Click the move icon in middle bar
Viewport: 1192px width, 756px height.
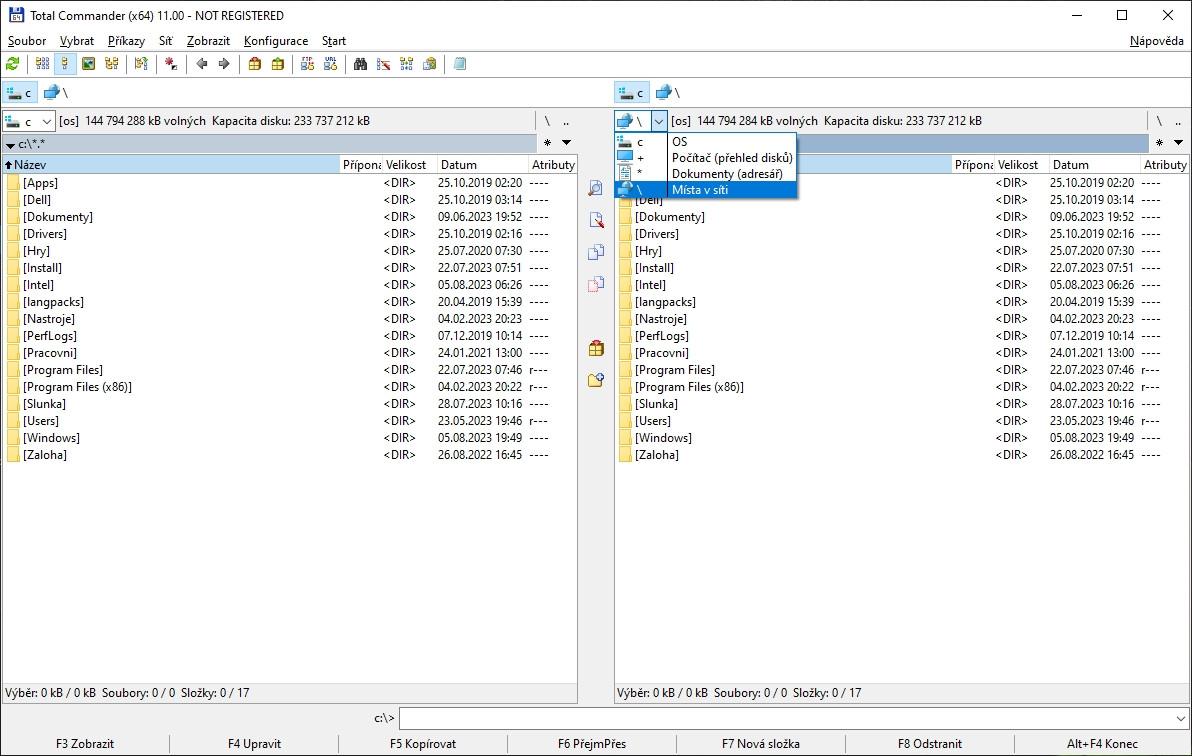(596, 284)
